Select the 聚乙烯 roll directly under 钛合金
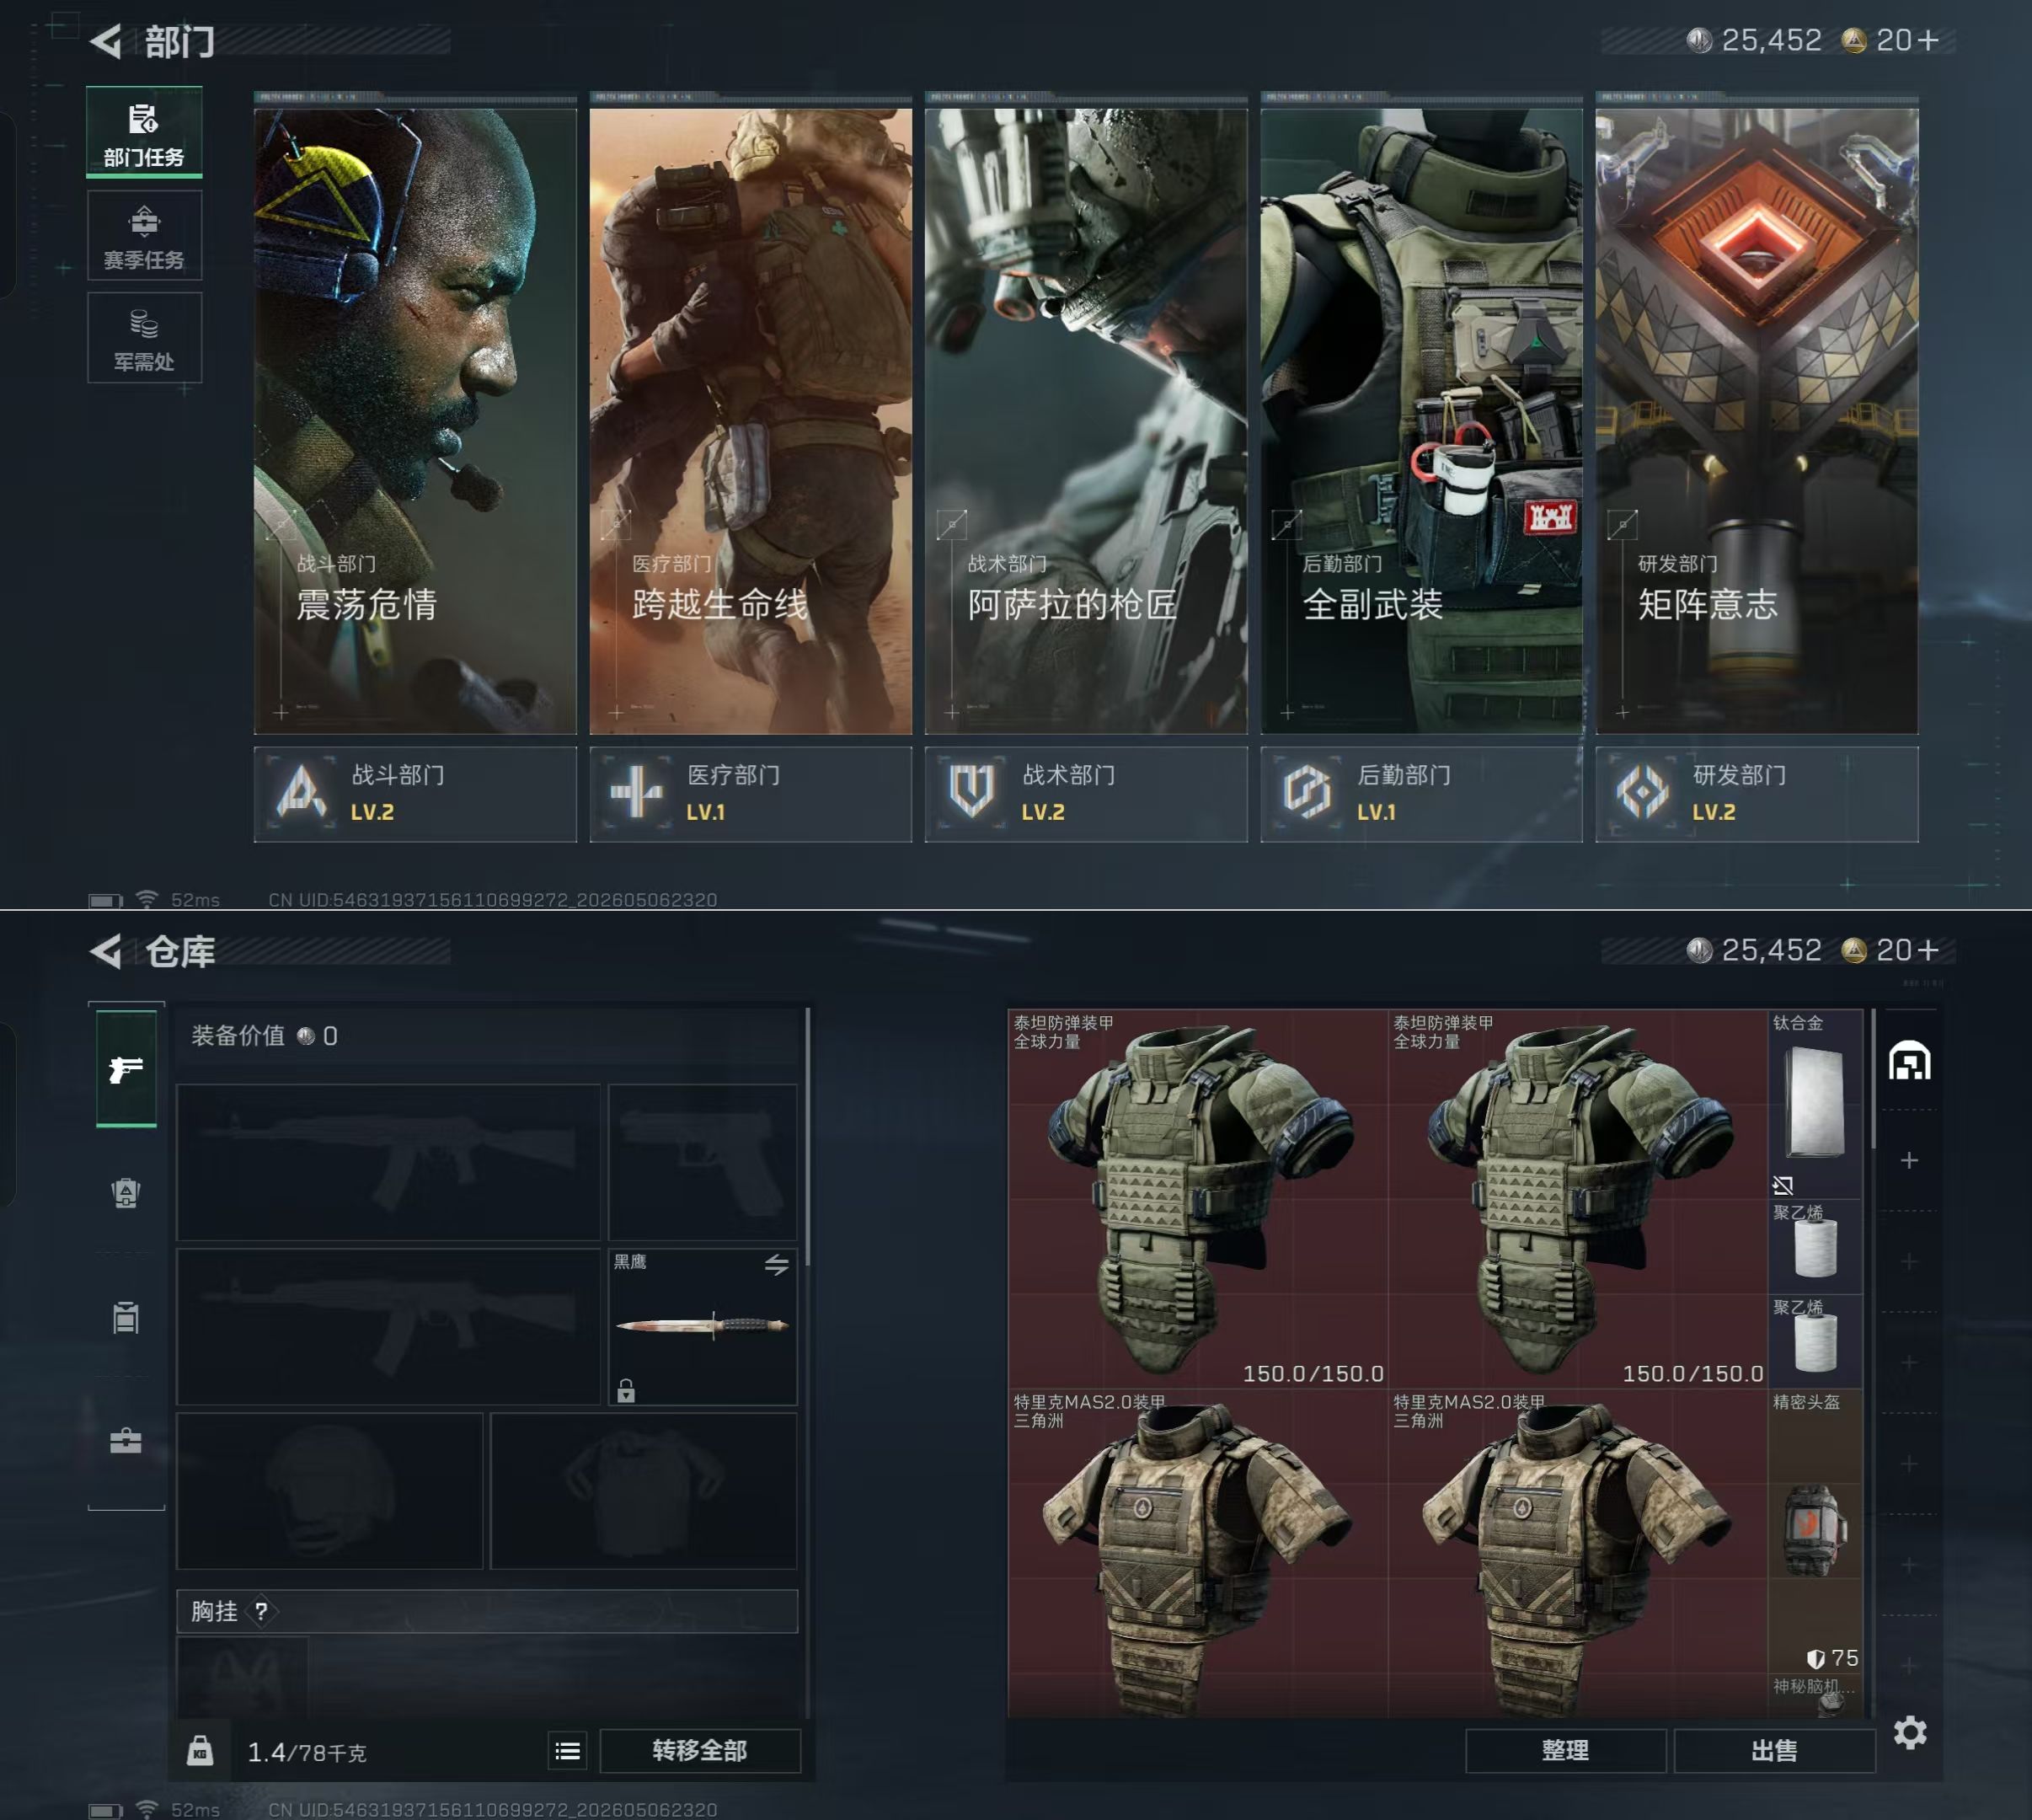This screenshot has height=1820, width=2032. click(x=1816, y=1246)
